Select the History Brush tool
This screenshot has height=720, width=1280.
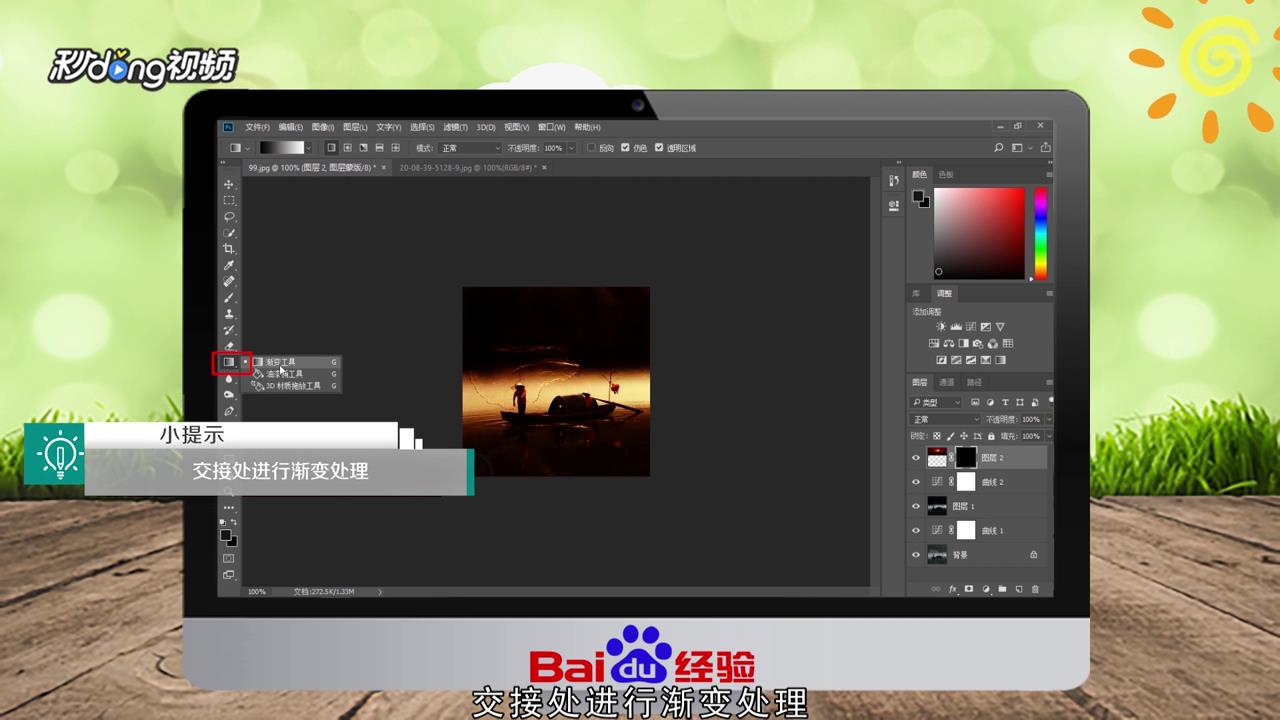coord(229,330)
